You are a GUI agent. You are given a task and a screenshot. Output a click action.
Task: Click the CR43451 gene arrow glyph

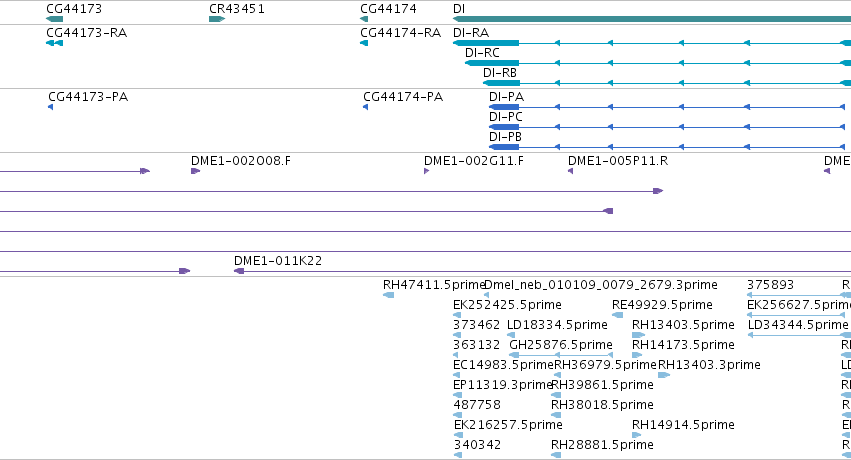pyautogui.click(x=217, y=19)
